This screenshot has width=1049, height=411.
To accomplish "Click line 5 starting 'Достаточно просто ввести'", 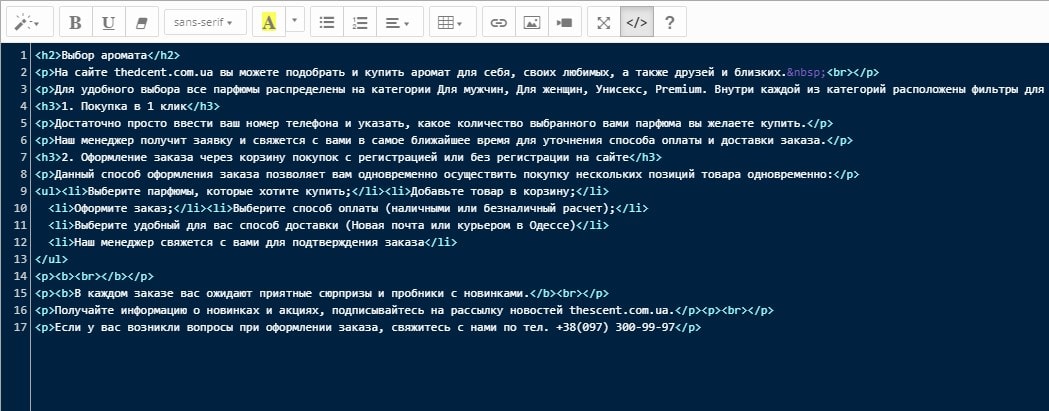I will (x=434, y=123).
